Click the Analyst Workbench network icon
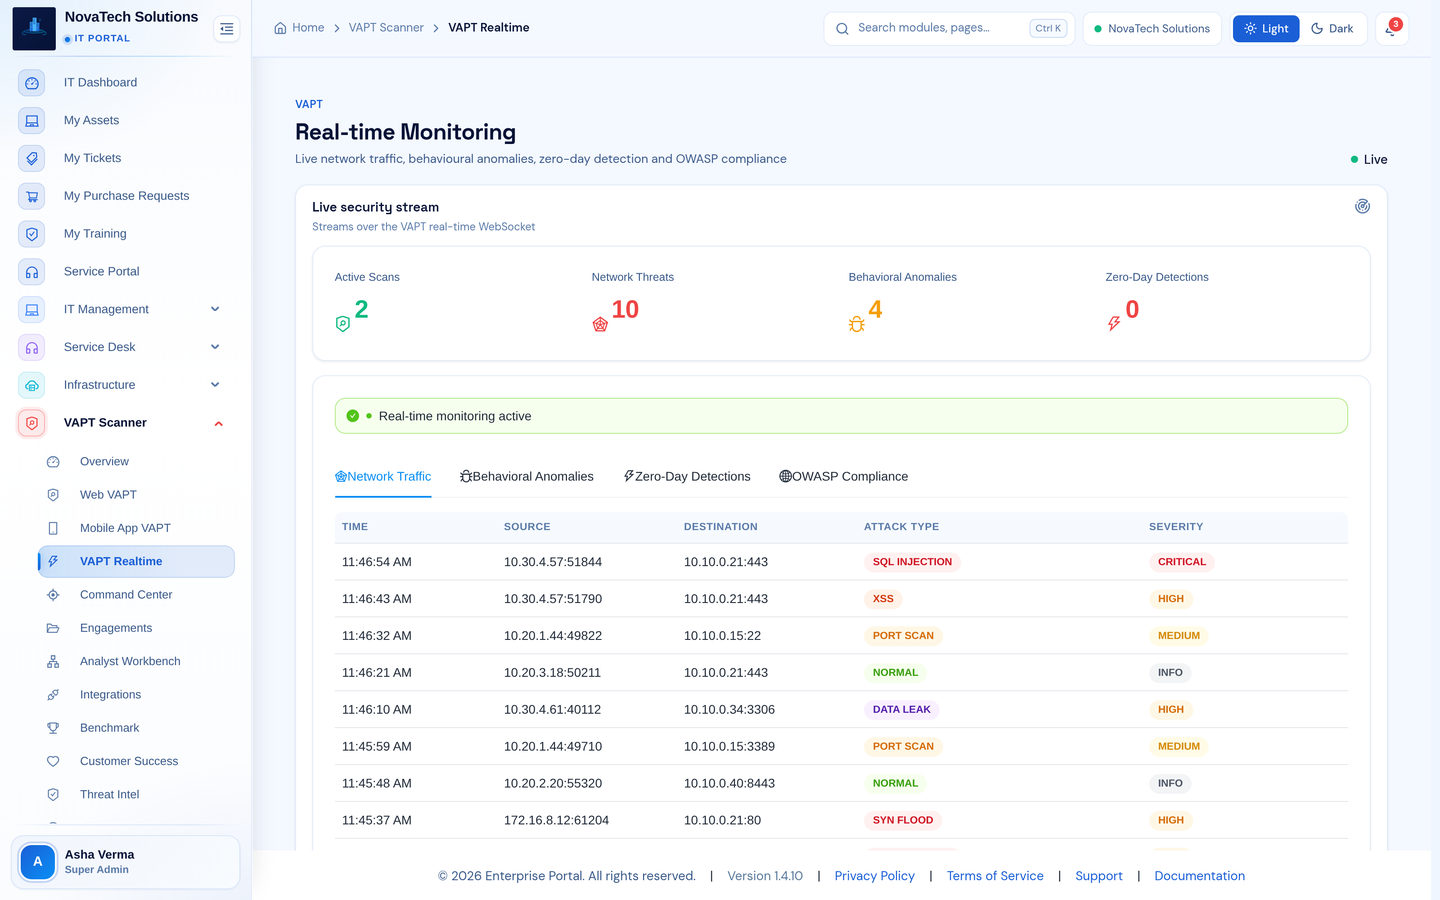The image size is (1440, 900). (x=53, y=662)
